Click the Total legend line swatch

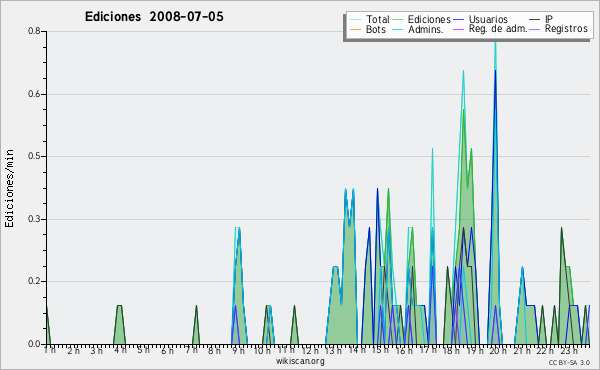pyautogui.click(x=355, y=20)
